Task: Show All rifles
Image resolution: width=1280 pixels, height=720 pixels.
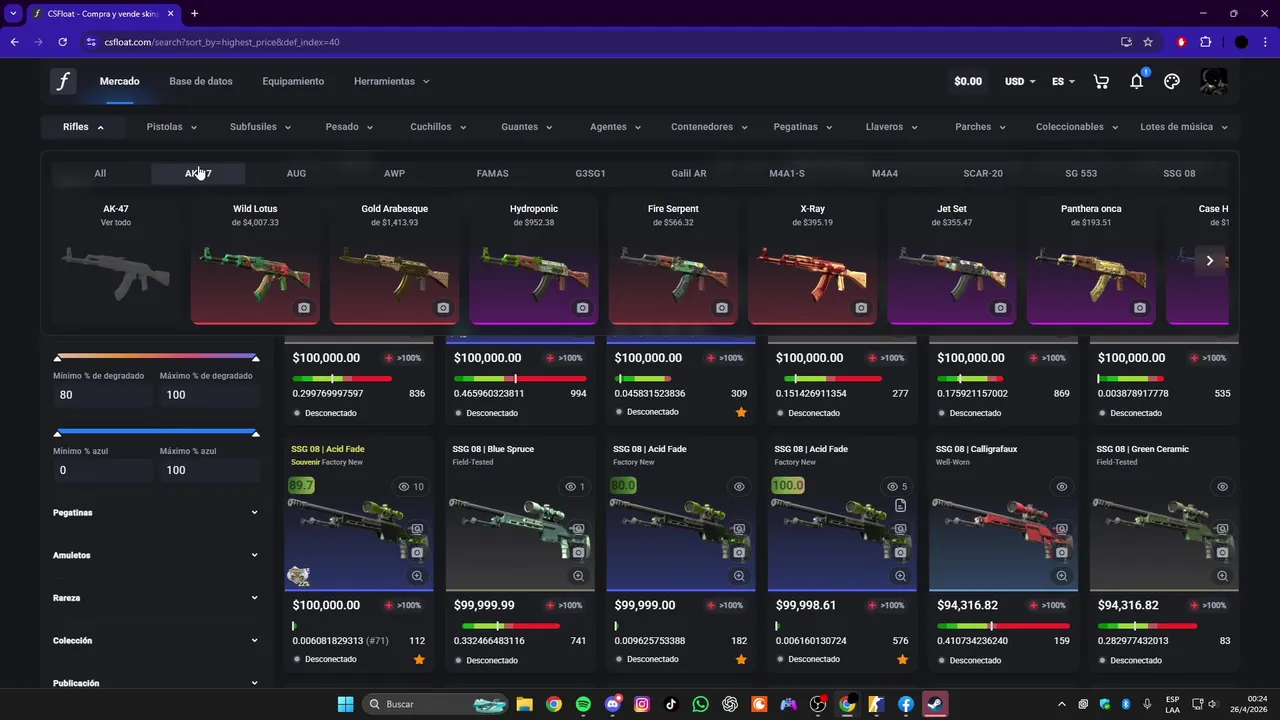Action: coord(100,173)
